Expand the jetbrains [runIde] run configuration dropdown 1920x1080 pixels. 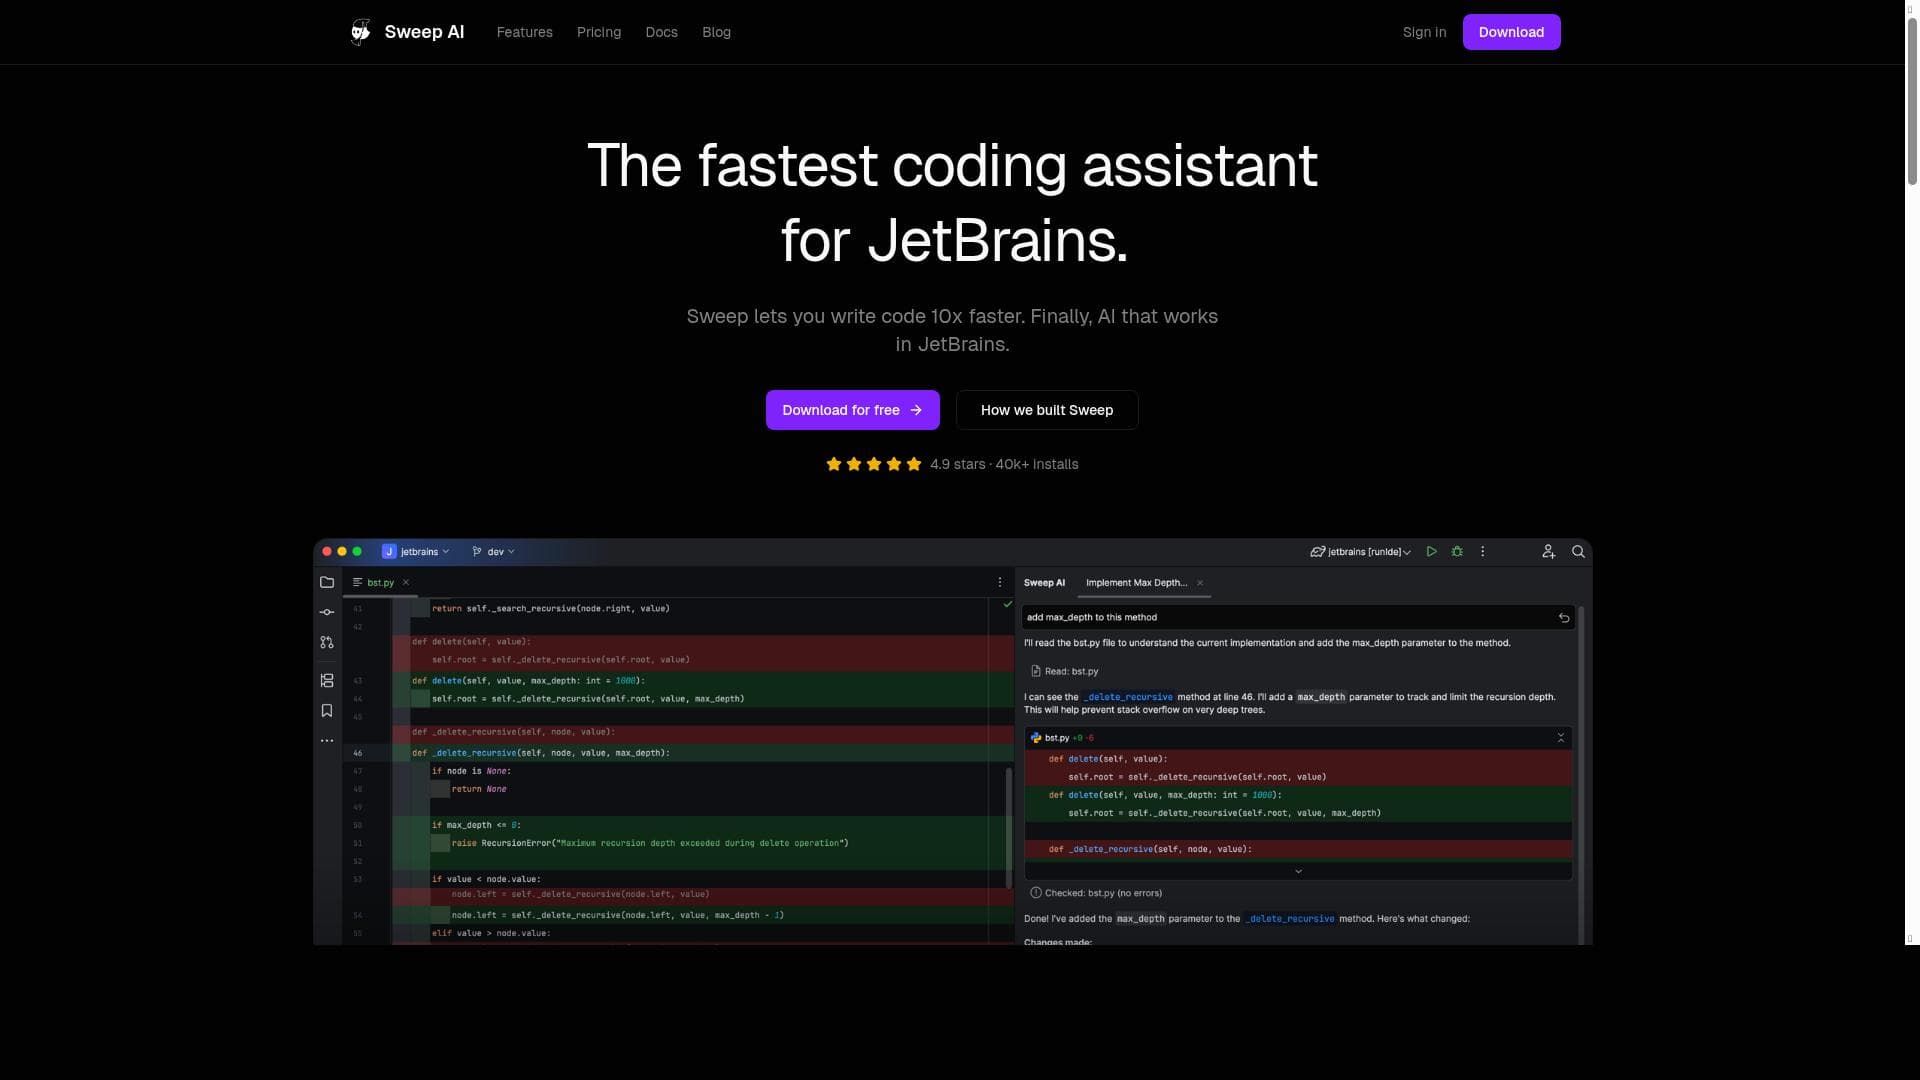1361,552
